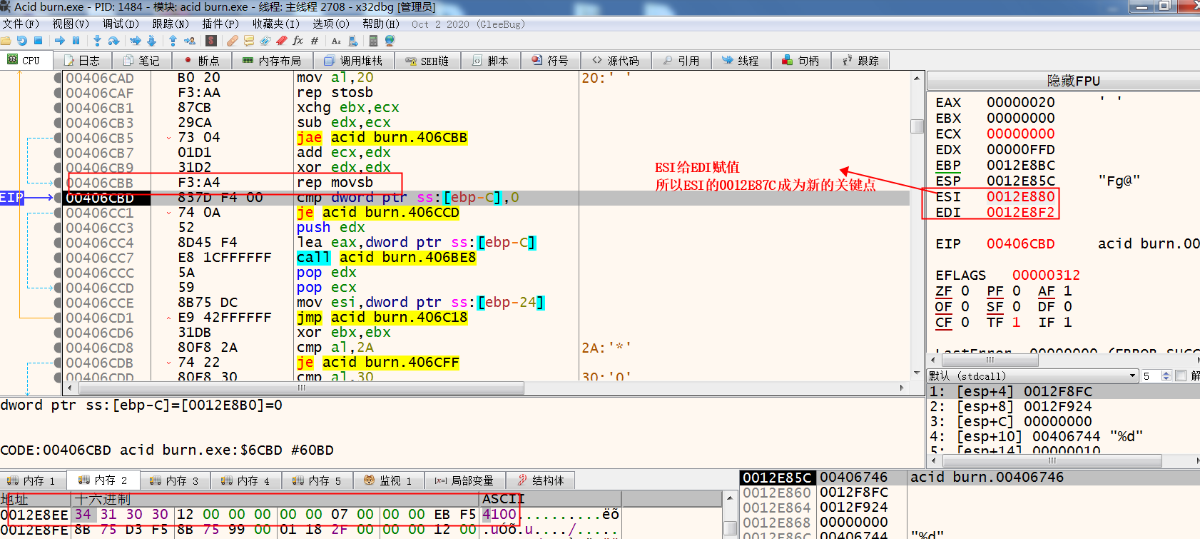Open the 引用 references tab
Screen dimensions: 1200x539
coord(682,60)
